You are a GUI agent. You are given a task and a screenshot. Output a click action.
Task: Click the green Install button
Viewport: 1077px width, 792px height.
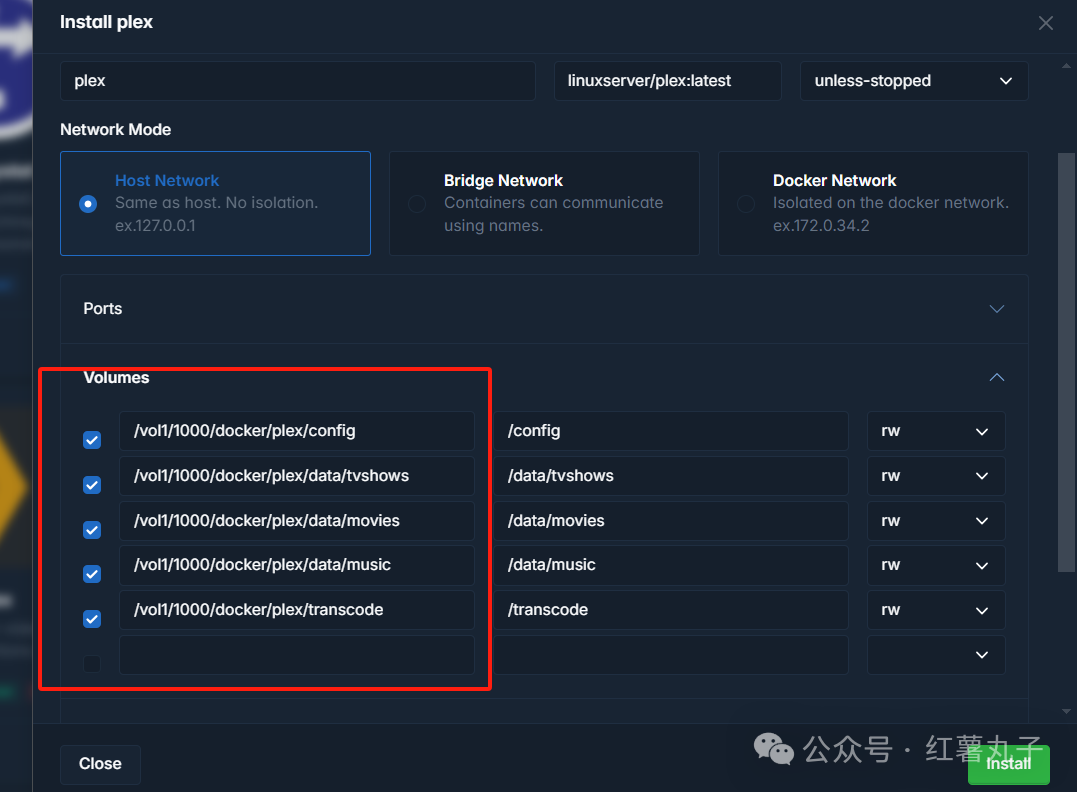pyautogui.click(x=1008, y=764)
